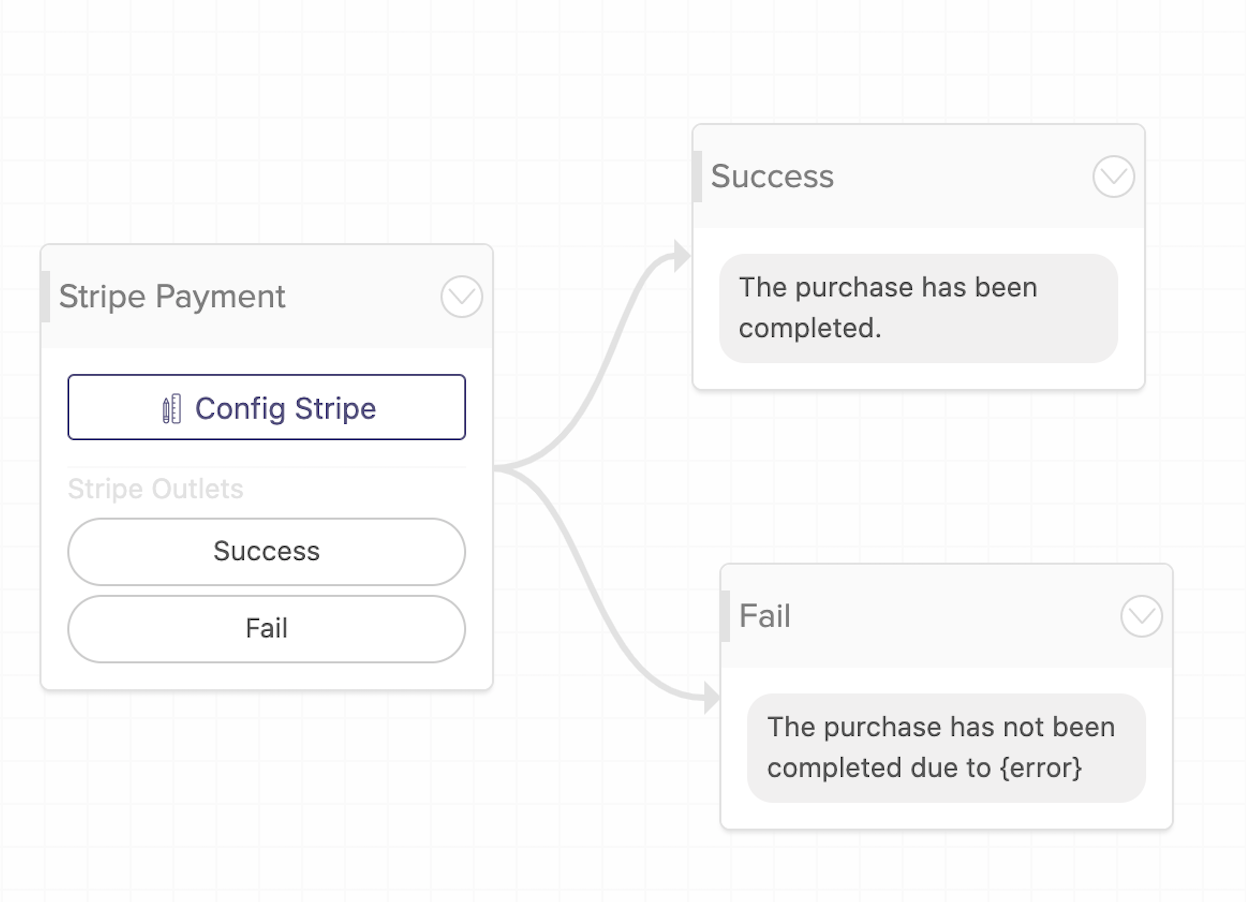The width and height of the screenshot is (1246, 902).
Task: Select the Fail outlet pill
Action: (x=267, y=629)
